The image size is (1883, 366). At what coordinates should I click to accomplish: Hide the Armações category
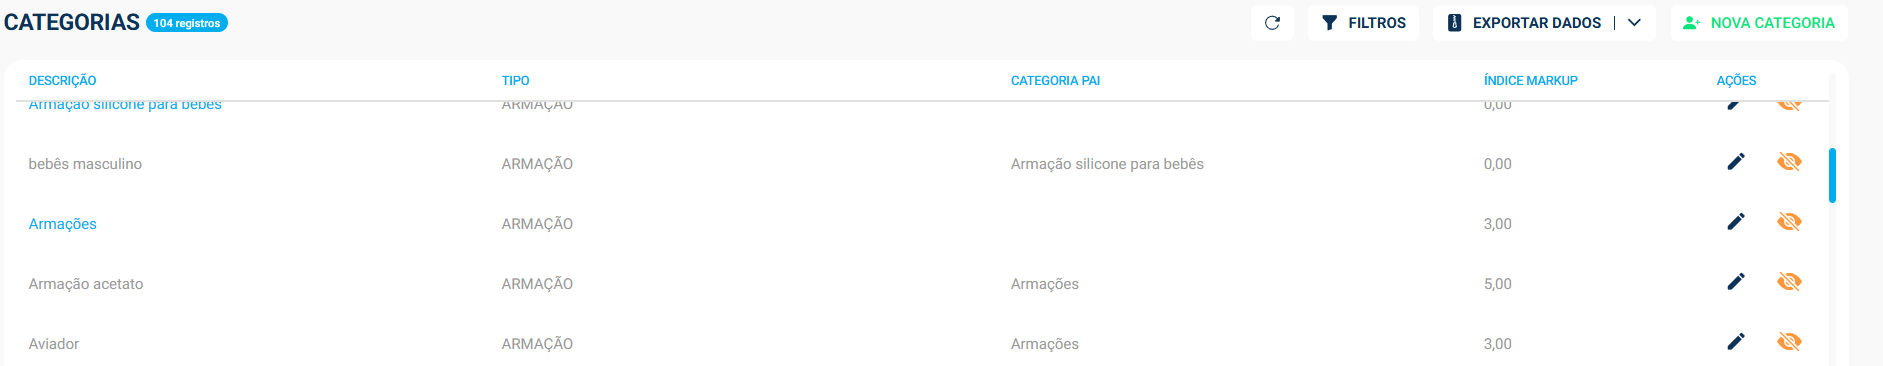point(1789,222)
